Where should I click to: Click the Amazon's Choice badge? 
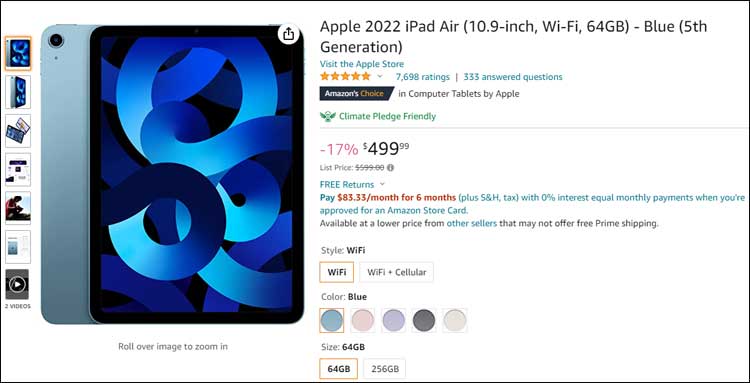[356, 94]
